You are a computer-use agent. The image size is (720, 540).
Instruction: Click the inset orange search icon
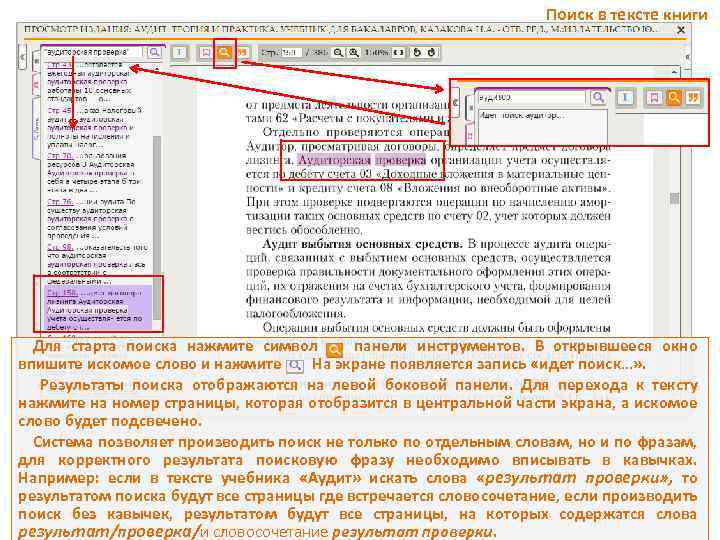click(x=674, y=97)
